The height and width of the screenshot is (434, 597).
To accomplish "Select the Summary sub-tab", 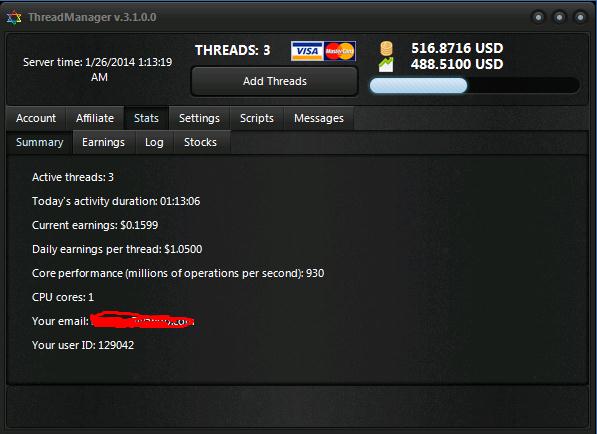I will 40,142.
